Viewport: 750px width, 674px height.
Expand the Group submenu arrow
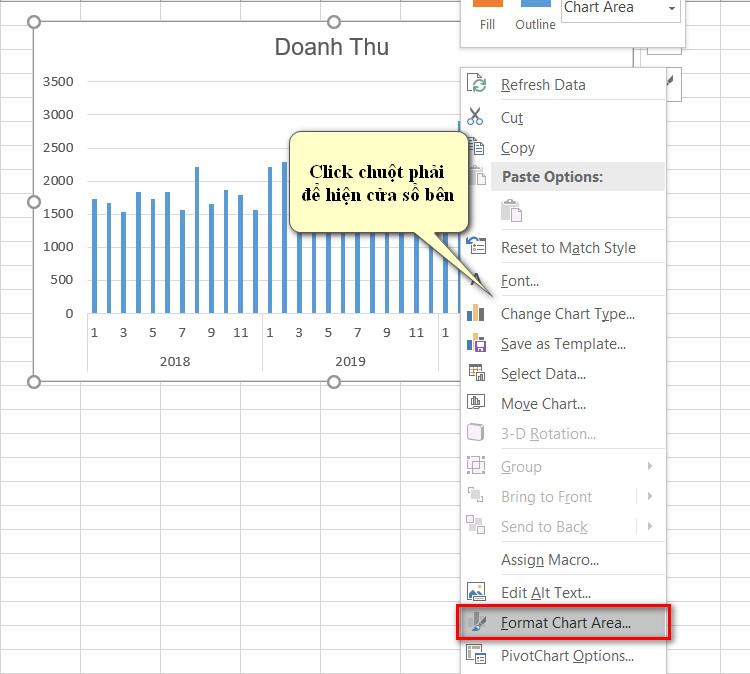coord(650,466)
